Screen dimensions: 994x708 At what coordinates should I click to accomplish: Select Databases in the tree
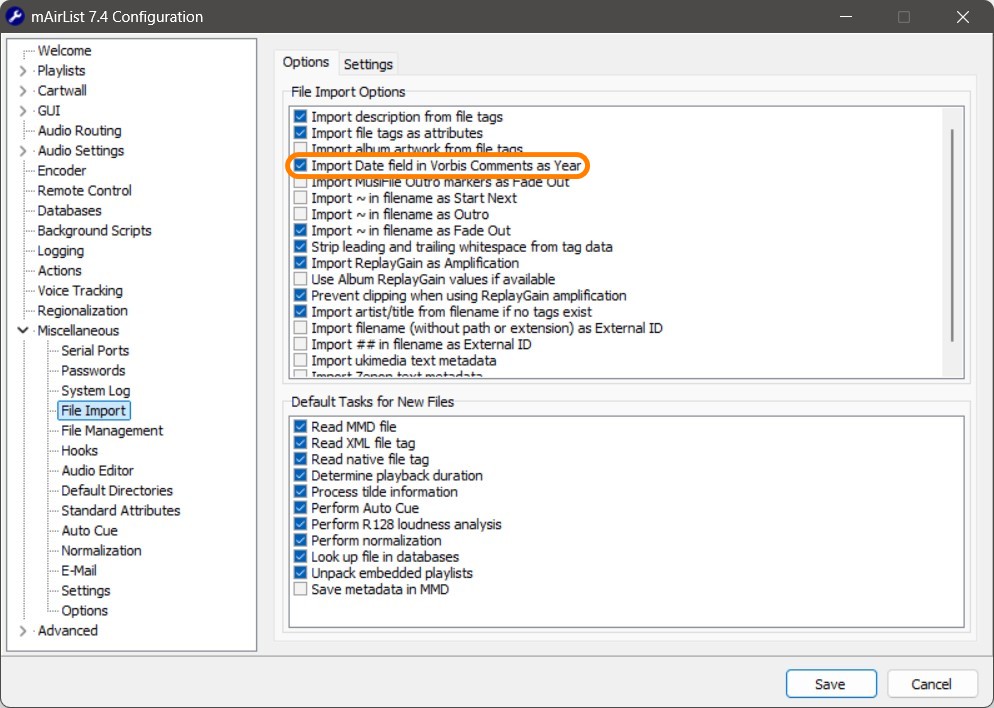(x=69, y=210)
